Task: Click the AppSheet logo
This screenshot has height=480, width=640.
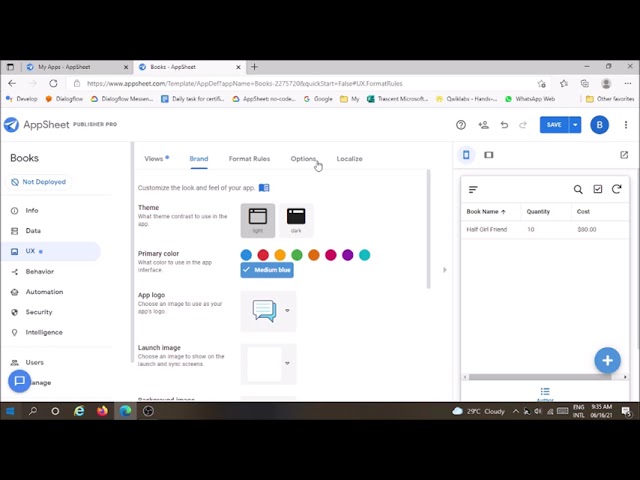Action: (11, 124)
